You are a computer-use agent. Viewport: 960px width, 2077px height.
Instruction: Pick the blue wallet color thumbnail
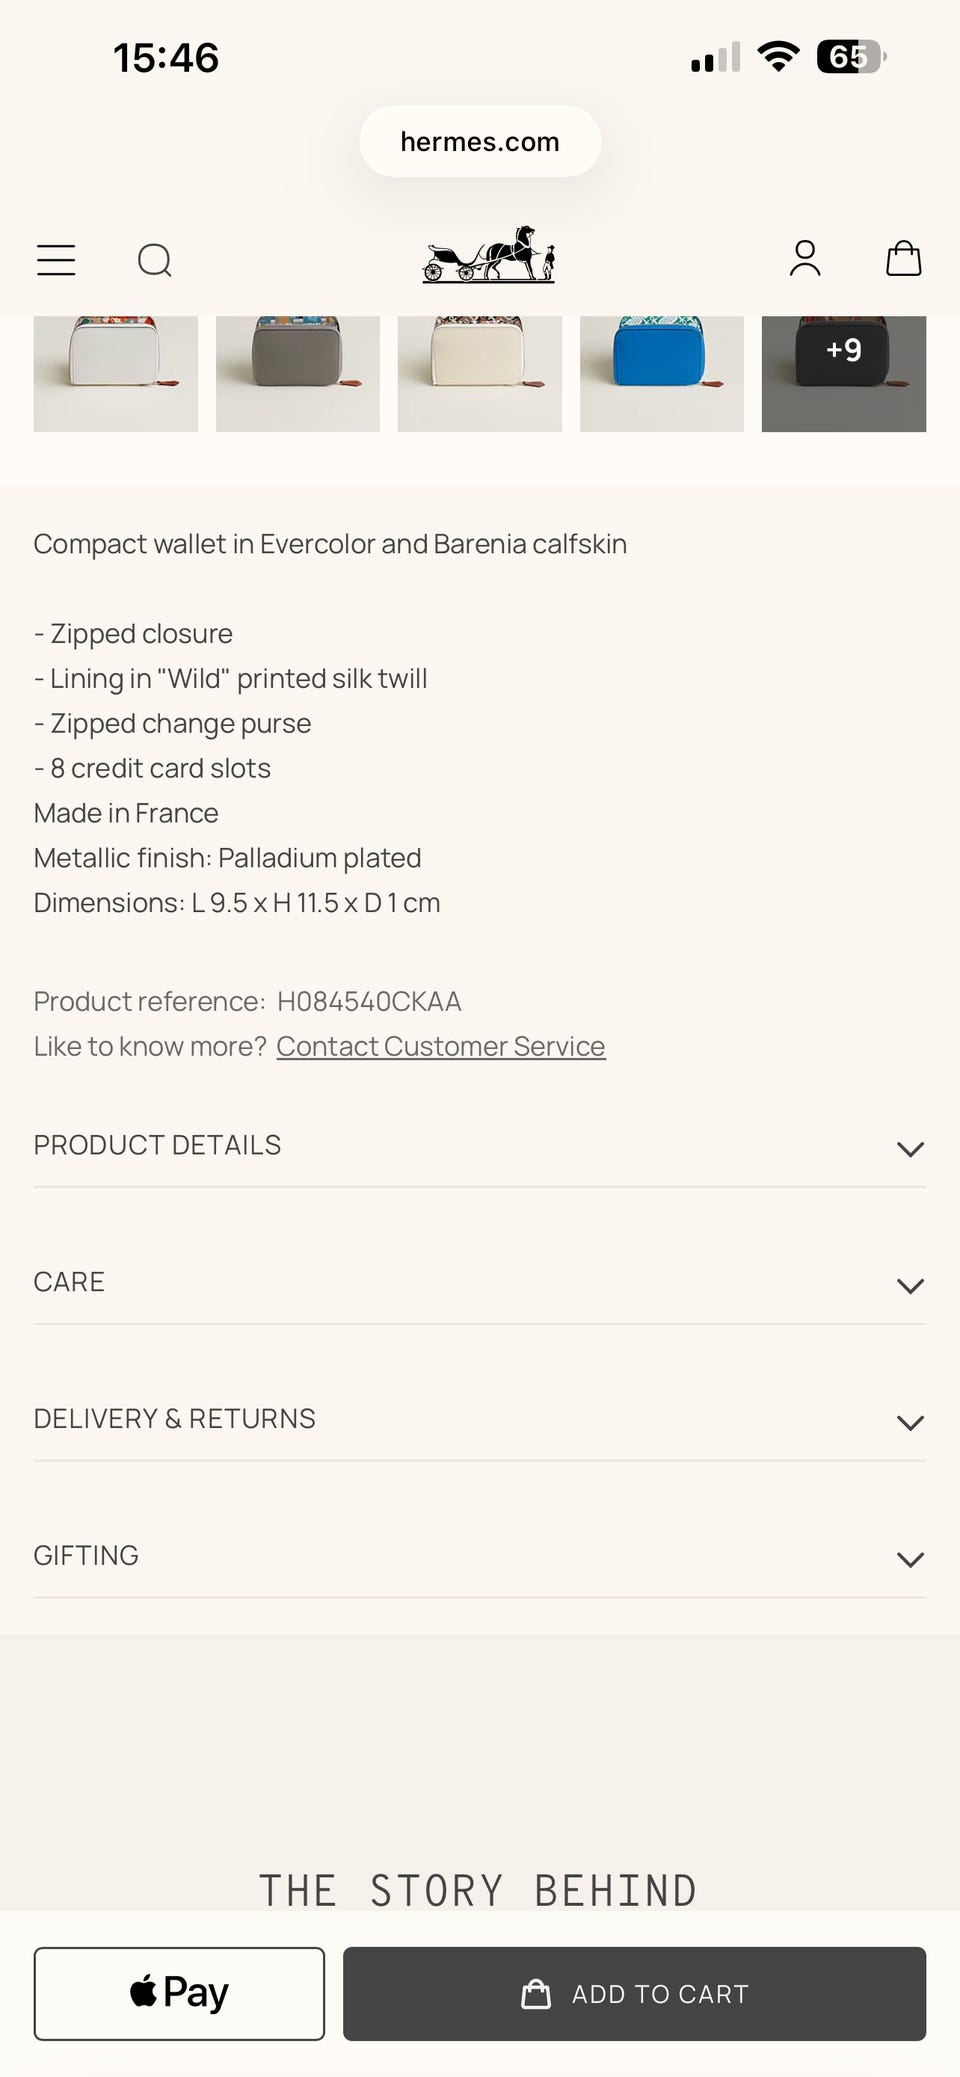[x=662, y=373]
